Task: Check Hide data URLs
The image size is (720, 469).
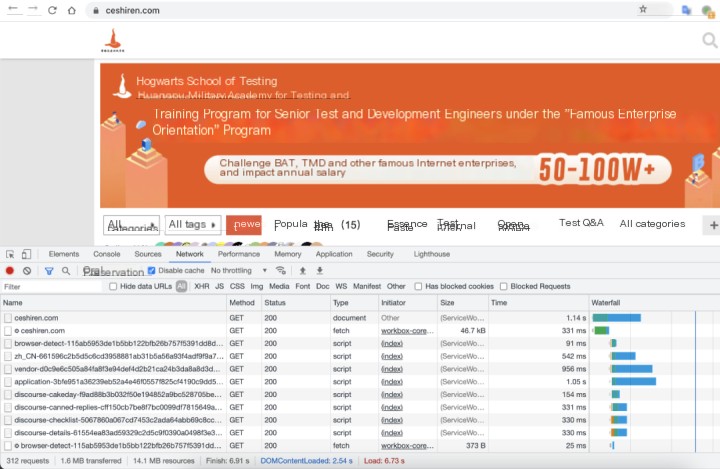Action: (113, 286)
